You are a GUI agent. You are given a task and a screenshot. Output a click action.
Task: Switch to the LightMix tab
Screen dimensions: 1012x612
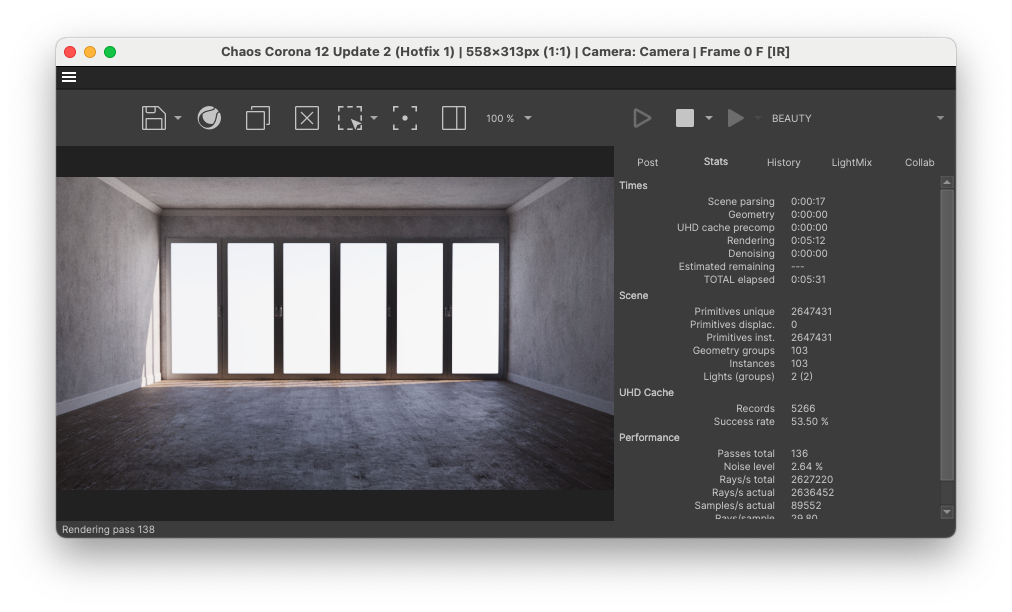click(x=851, y=163)
